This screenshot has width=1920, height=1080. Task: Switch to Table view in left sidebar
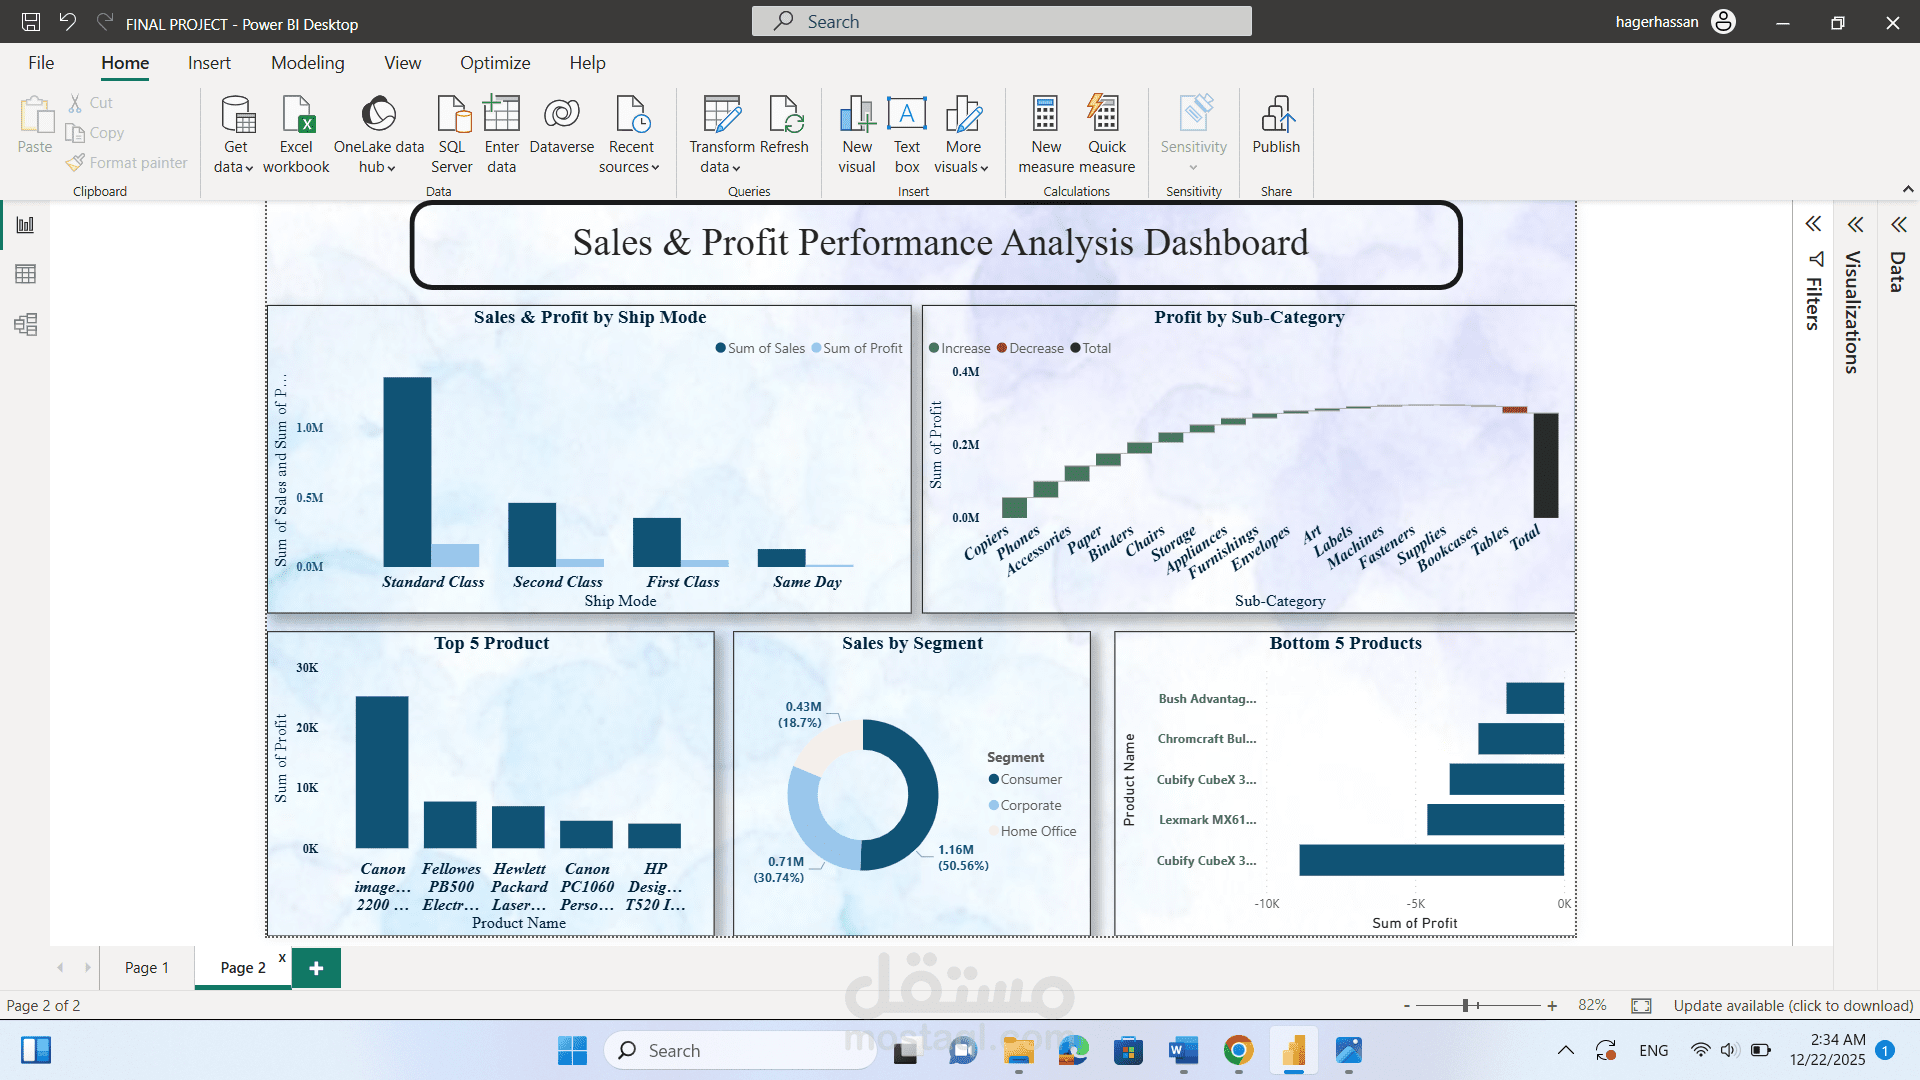click(26, 274)
